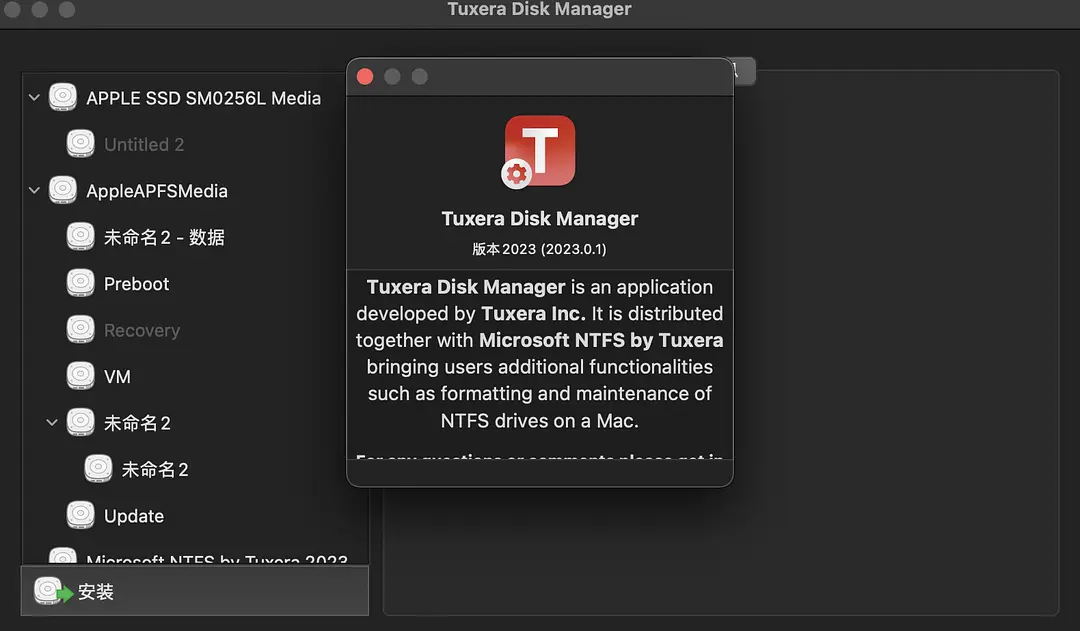Select the Recovery volume

pos(142,331)
